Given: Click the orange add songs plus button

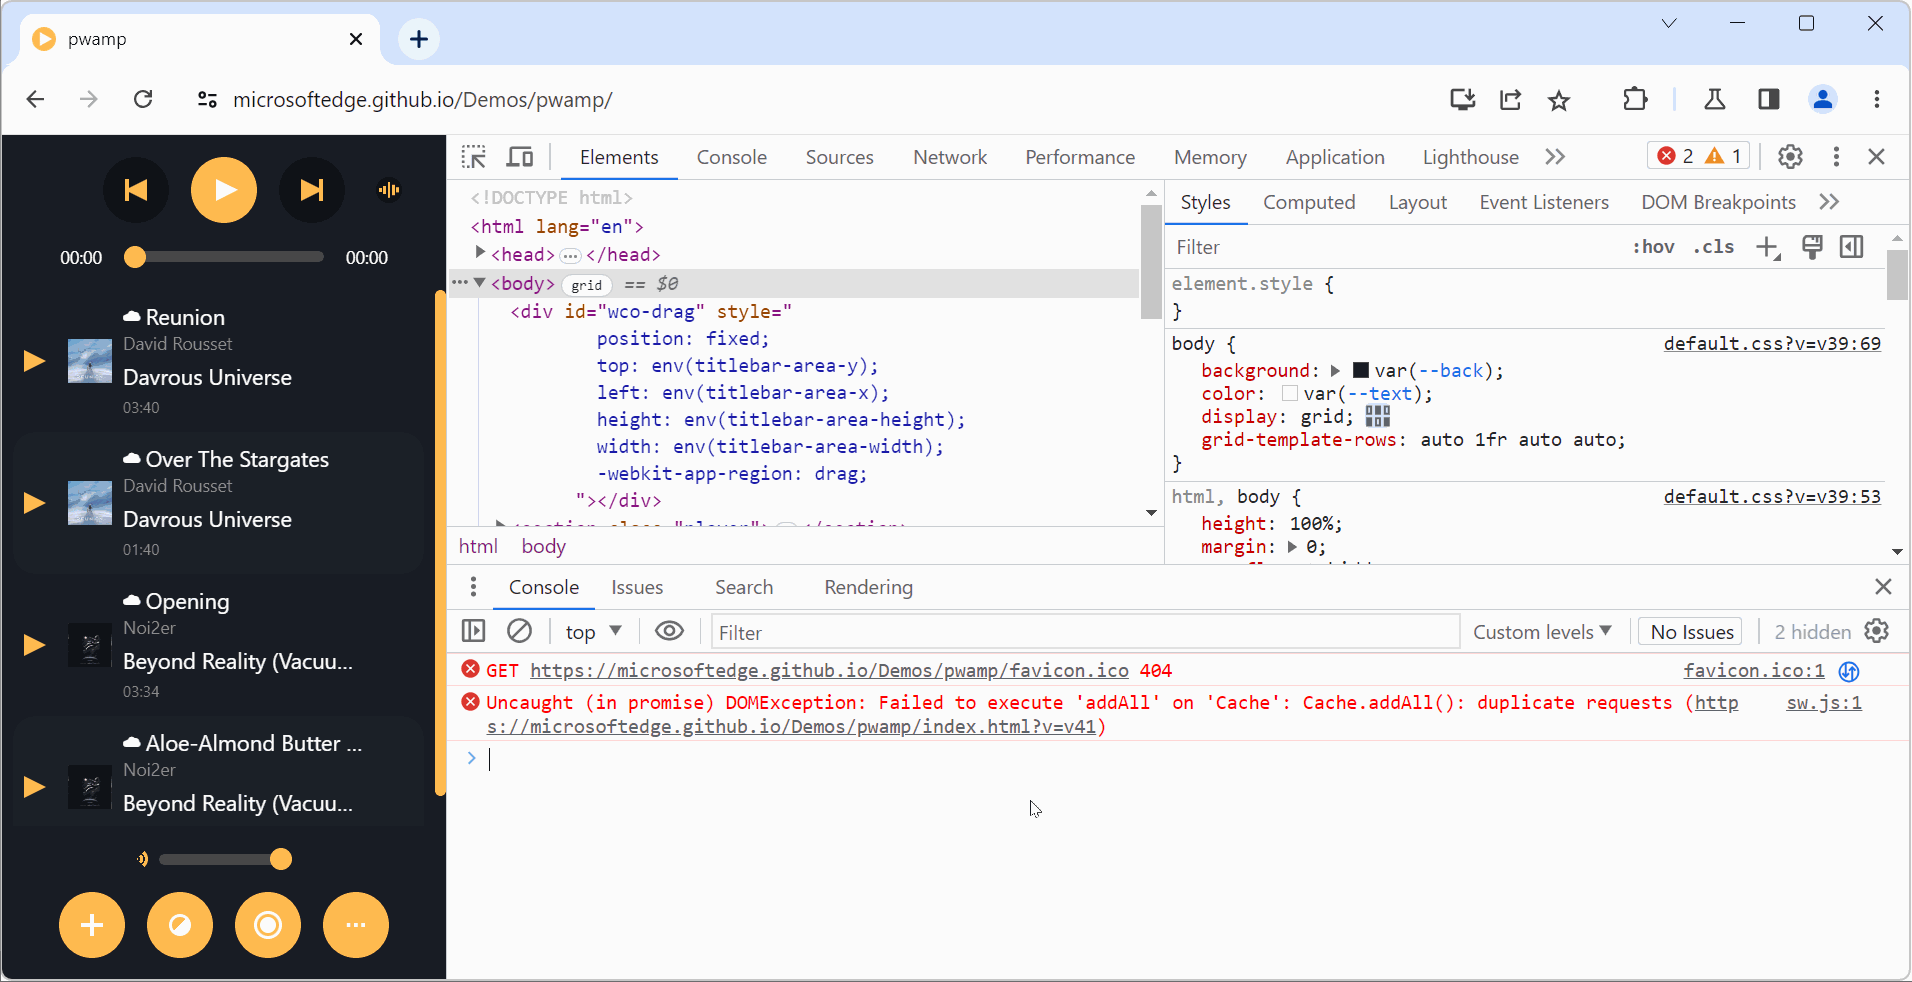Looking at the screenshot, I should (92, 925).
